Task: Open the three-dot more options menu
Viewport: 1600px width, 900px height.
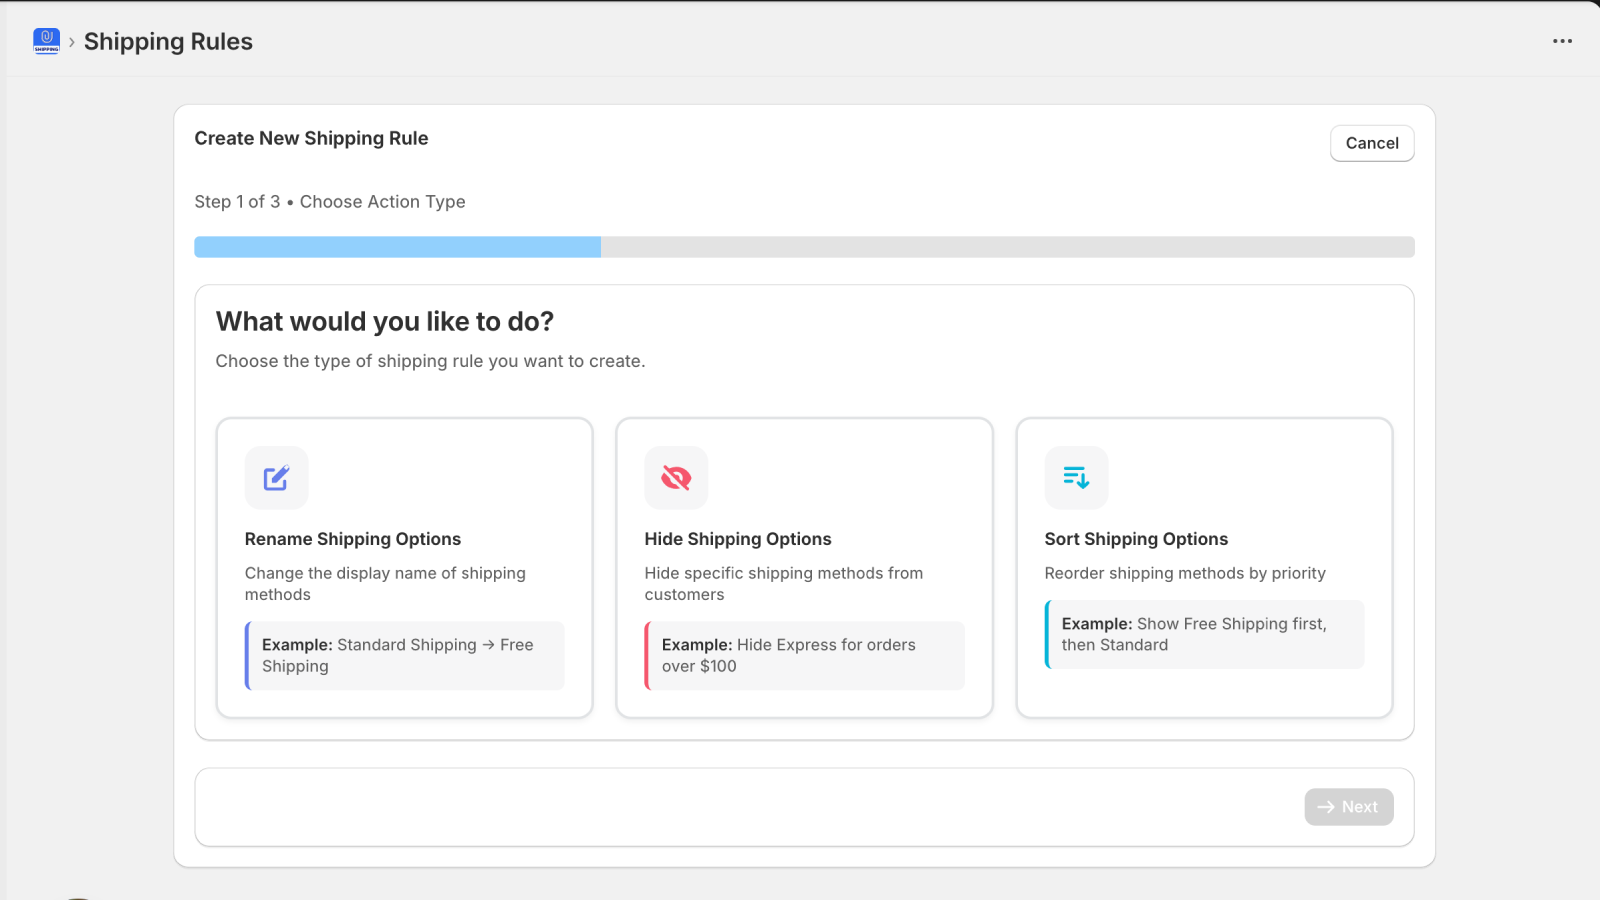Action: tap(1562, 41)
